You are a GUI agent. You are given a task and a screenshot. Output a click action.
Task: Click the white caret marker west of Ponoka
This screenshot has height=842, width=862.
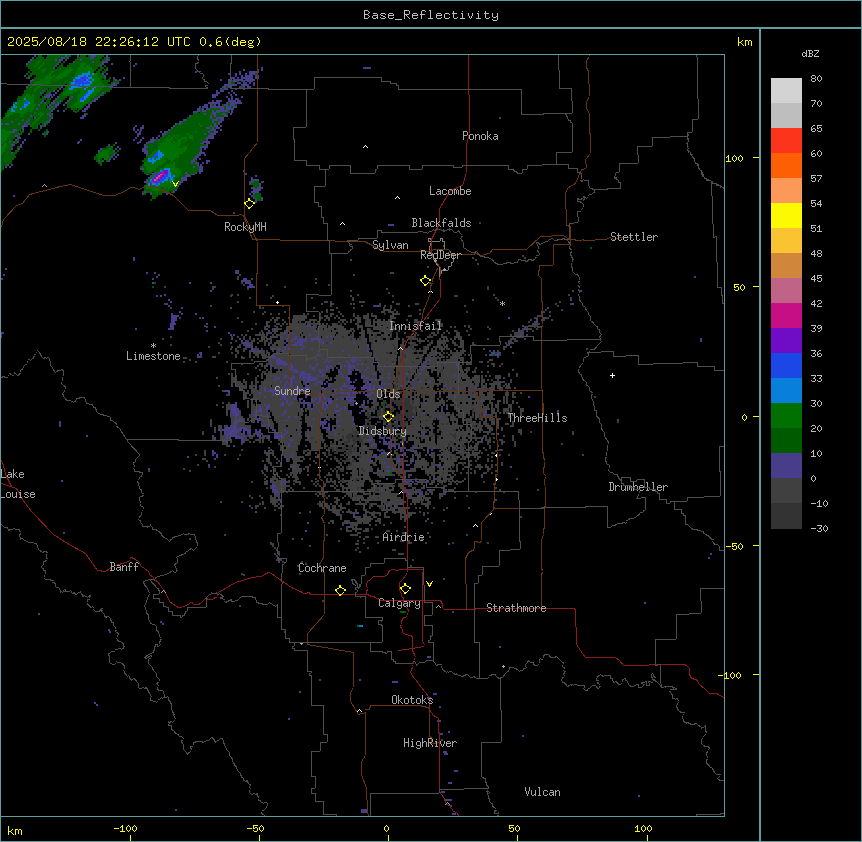pyautogui.click(x=365, y=147)
